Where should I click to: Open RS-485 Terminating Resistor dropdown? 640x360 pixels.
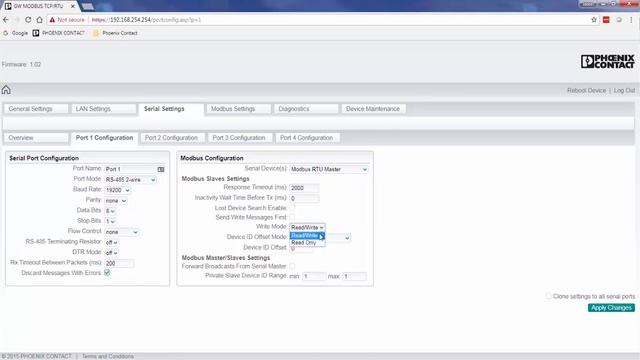[x=111, y=242]
